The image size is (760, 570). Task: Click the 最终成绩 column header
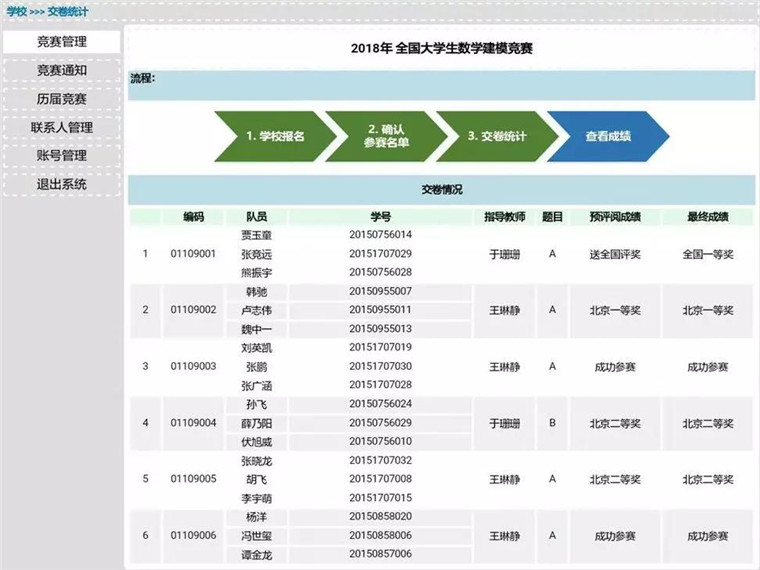[x=707, y=216]
